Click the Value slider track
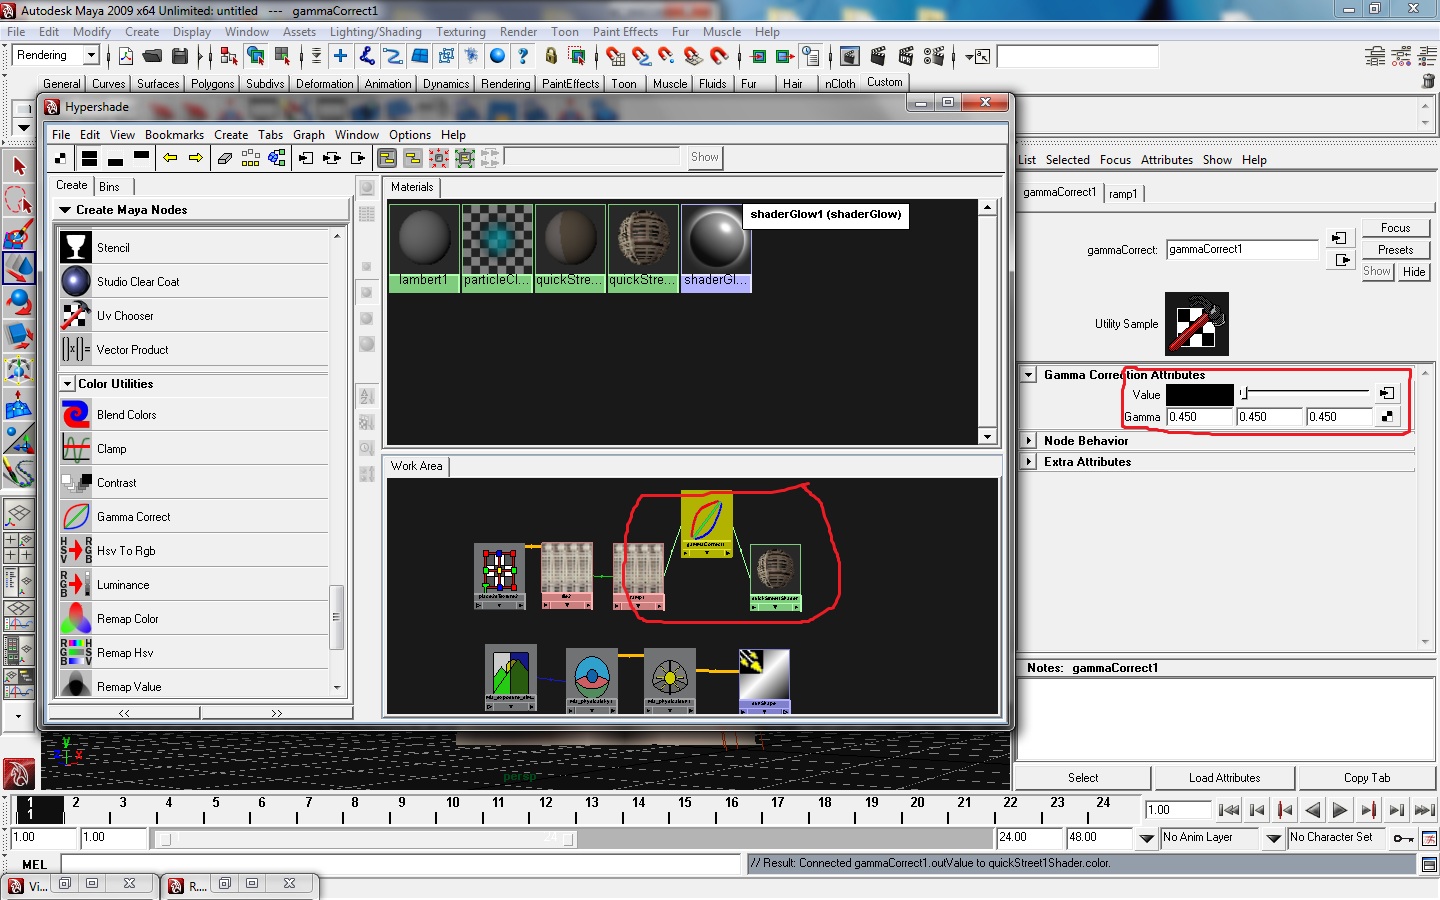The height and width of the screenshot is (900, 1440). [1305, 393]
